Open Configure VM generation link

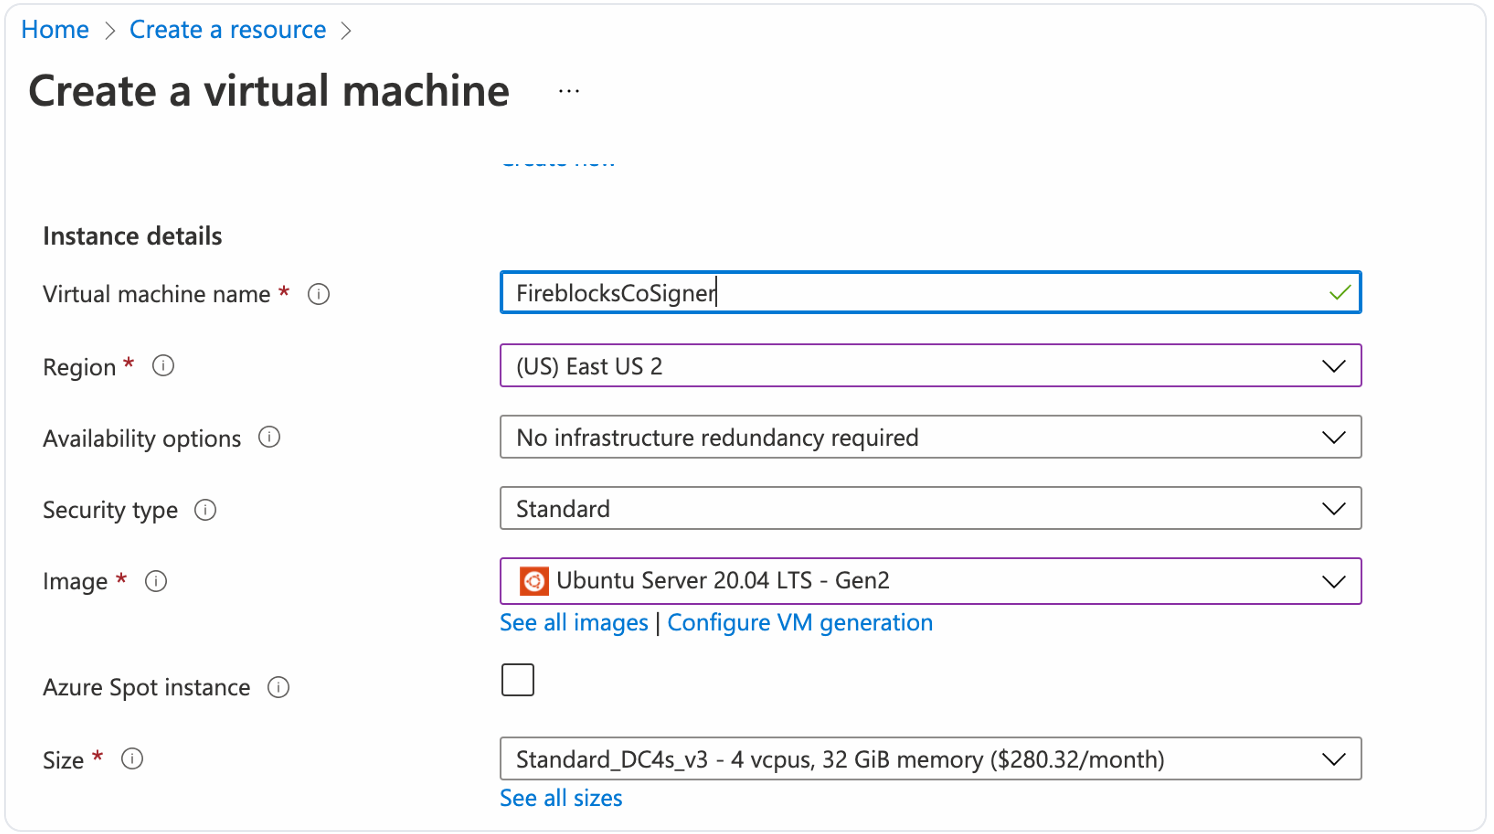pyautogui.click(x=800, y=623)
